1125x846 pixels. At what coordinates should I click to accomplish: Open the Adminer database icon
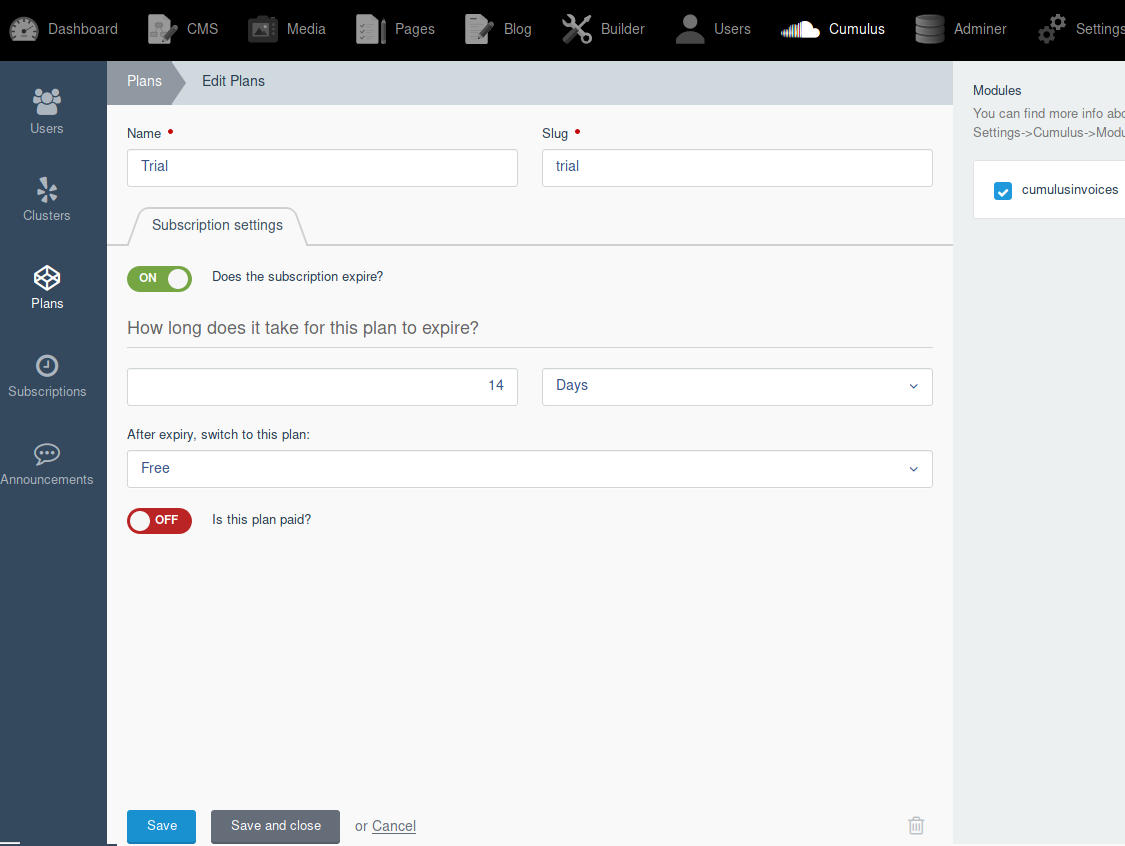(x=930, y=29)
